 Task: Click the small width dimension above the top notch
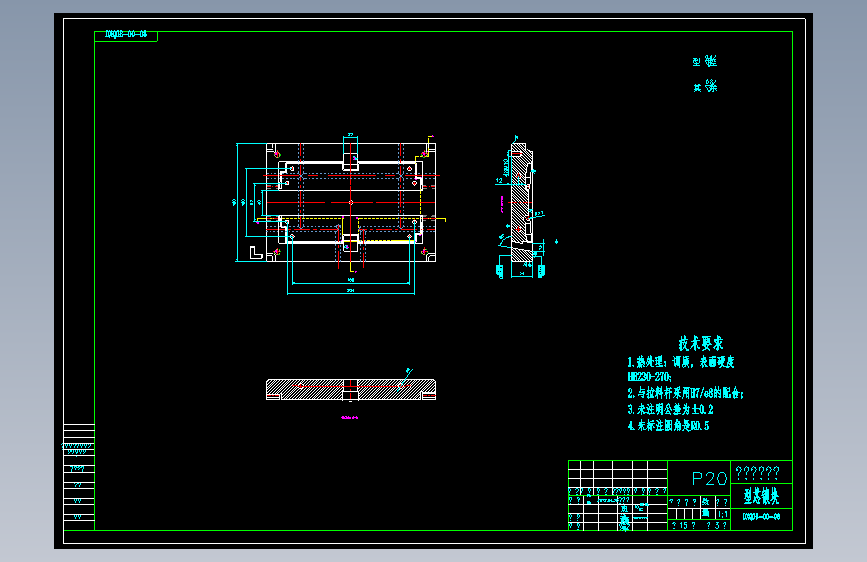(x=350, y=136)
